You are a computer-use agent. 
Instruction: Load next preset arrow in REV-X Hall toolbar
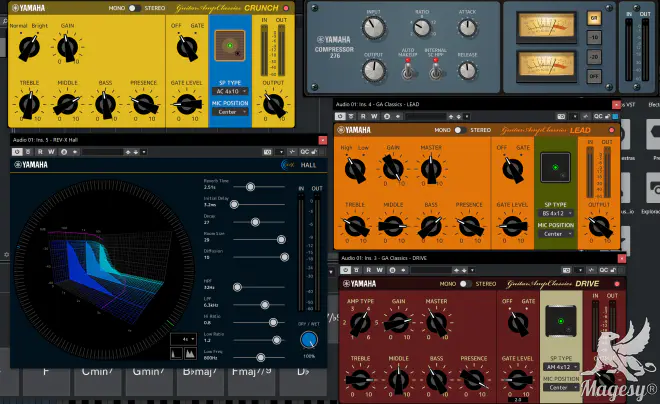pos(136,152)
